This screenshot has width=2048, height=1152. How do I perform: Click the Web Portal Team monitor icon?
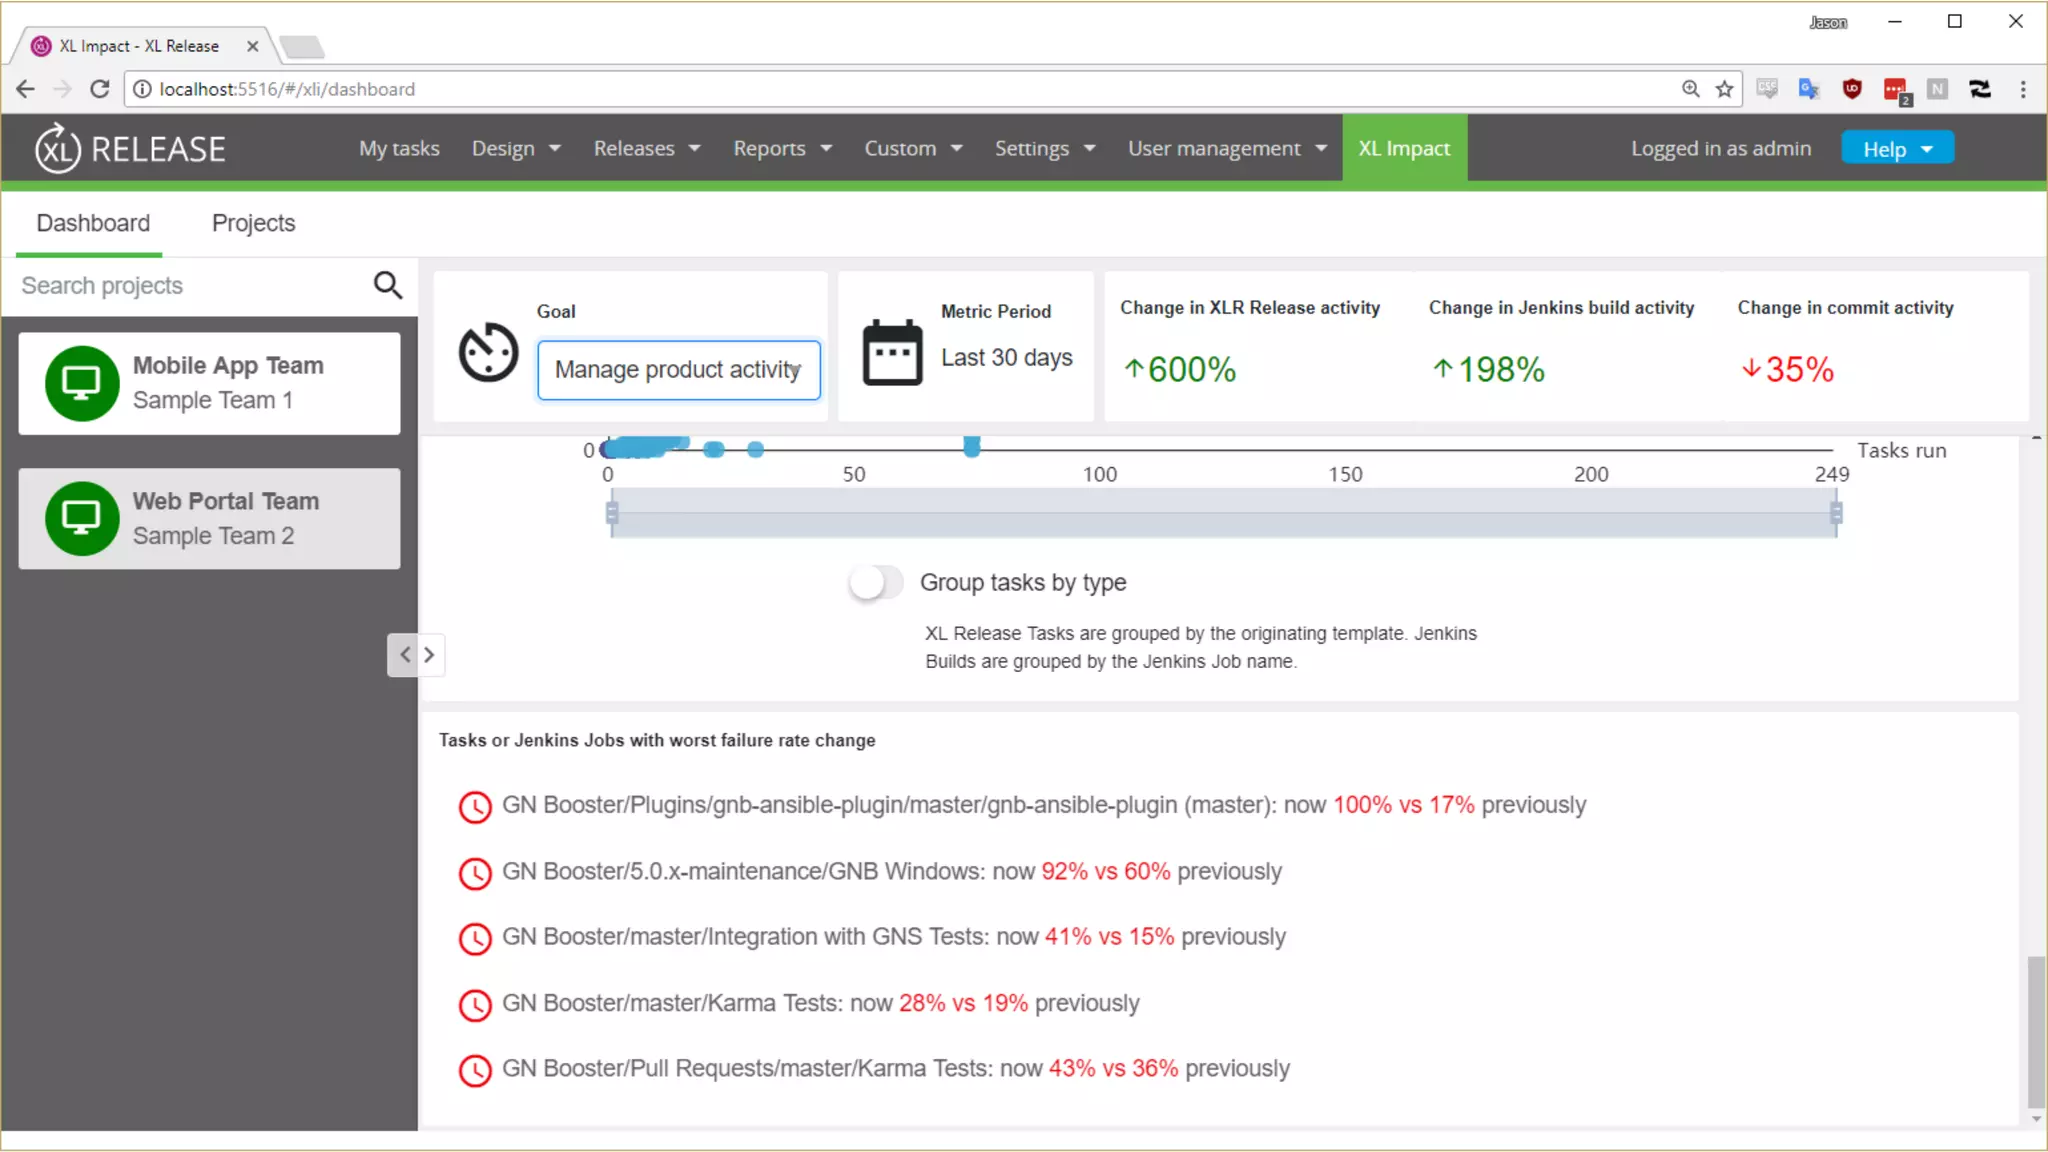[x=82, y=519]
